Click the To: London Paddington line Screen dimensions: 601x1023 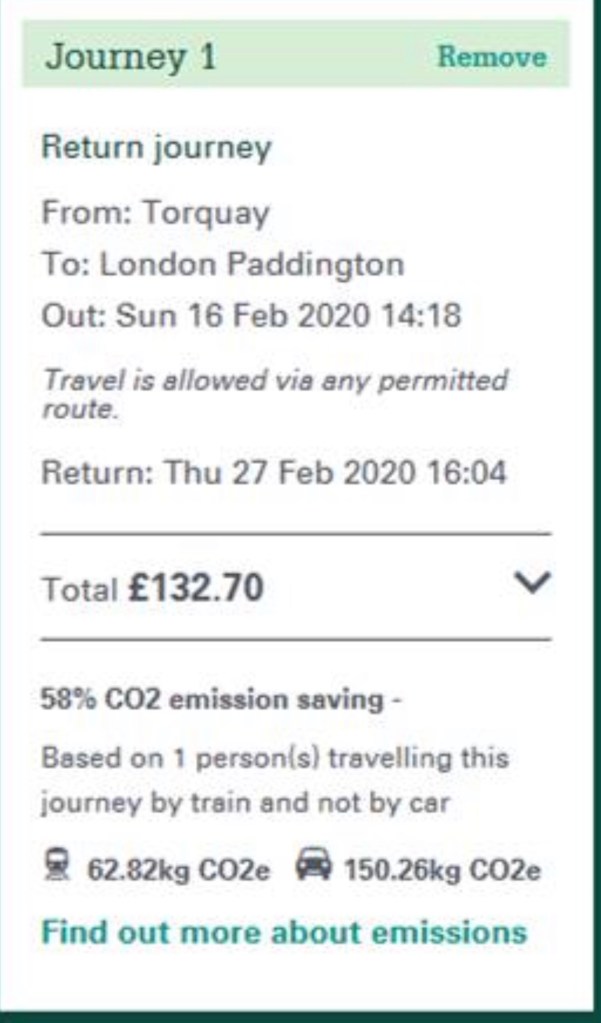[222, 265]
